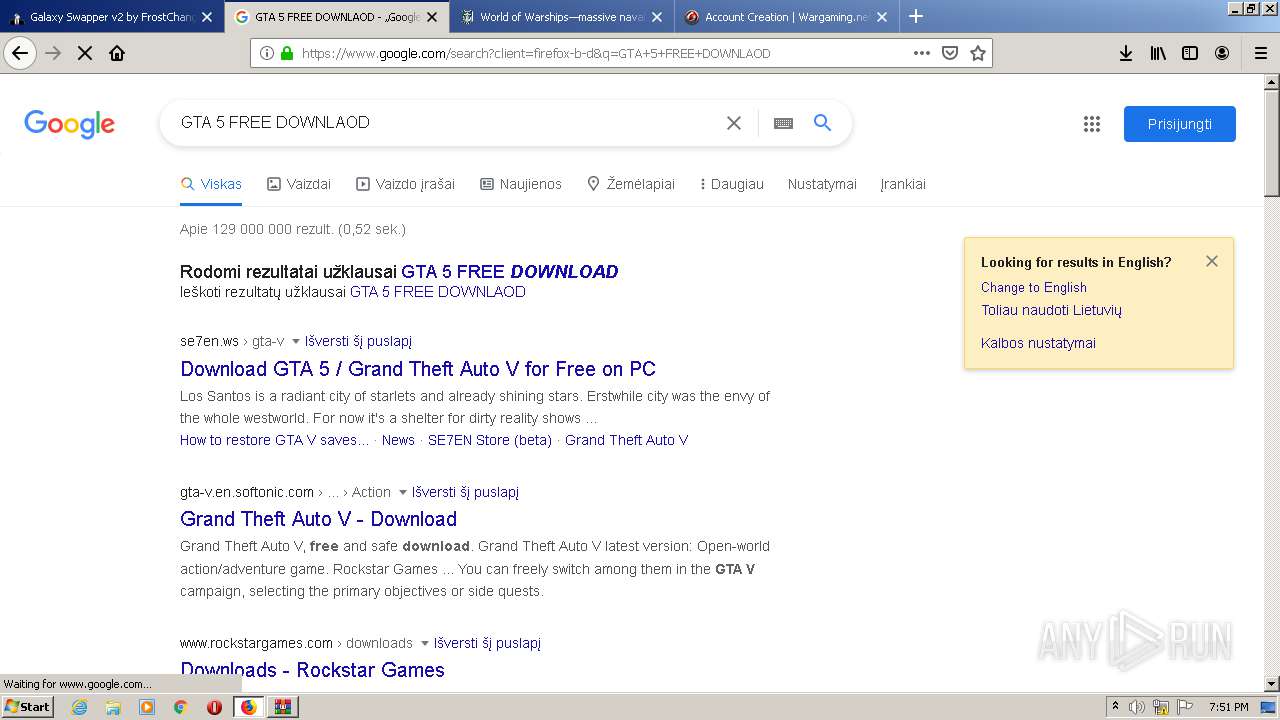Open the Downloads - Rockstar Games result
This screenshot has height=720, width=1280.
coord(312,670)
